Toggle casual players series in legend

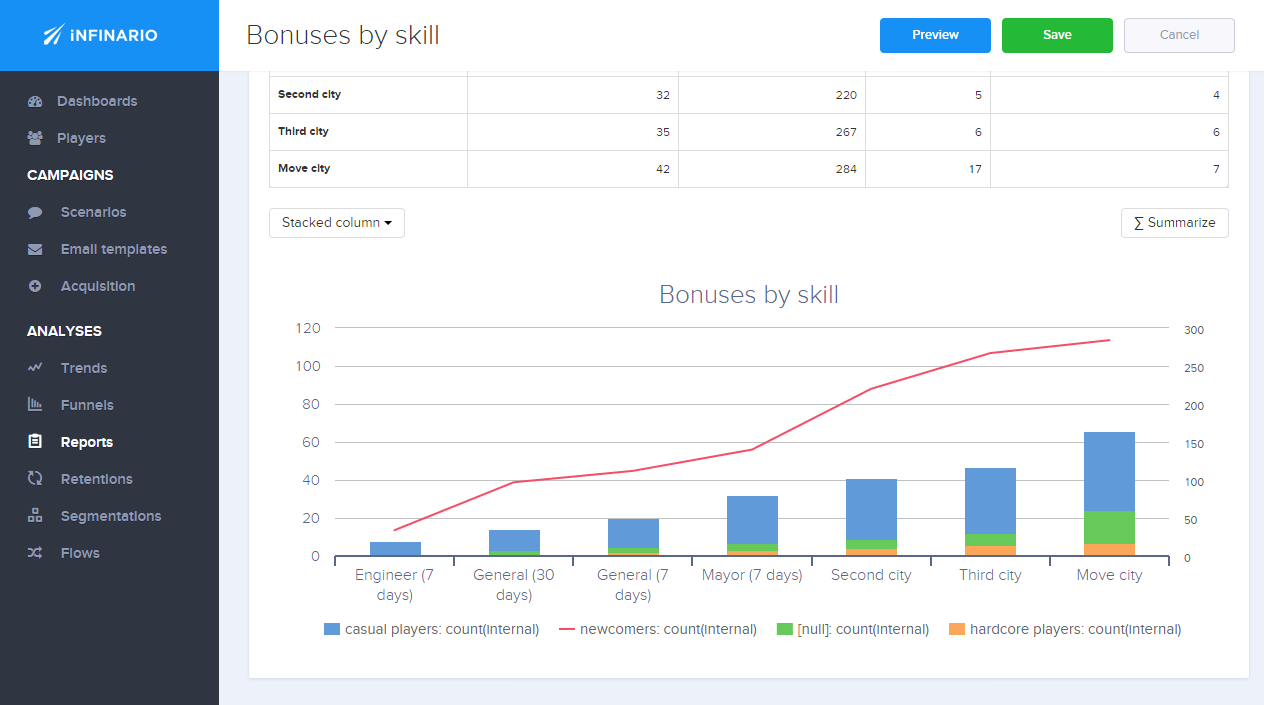pos(441,629)
